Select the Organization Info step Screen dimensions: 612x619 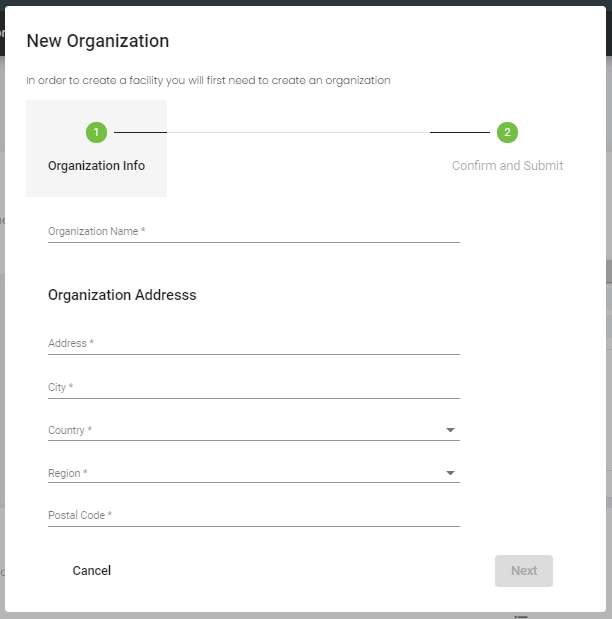[96, 166]
